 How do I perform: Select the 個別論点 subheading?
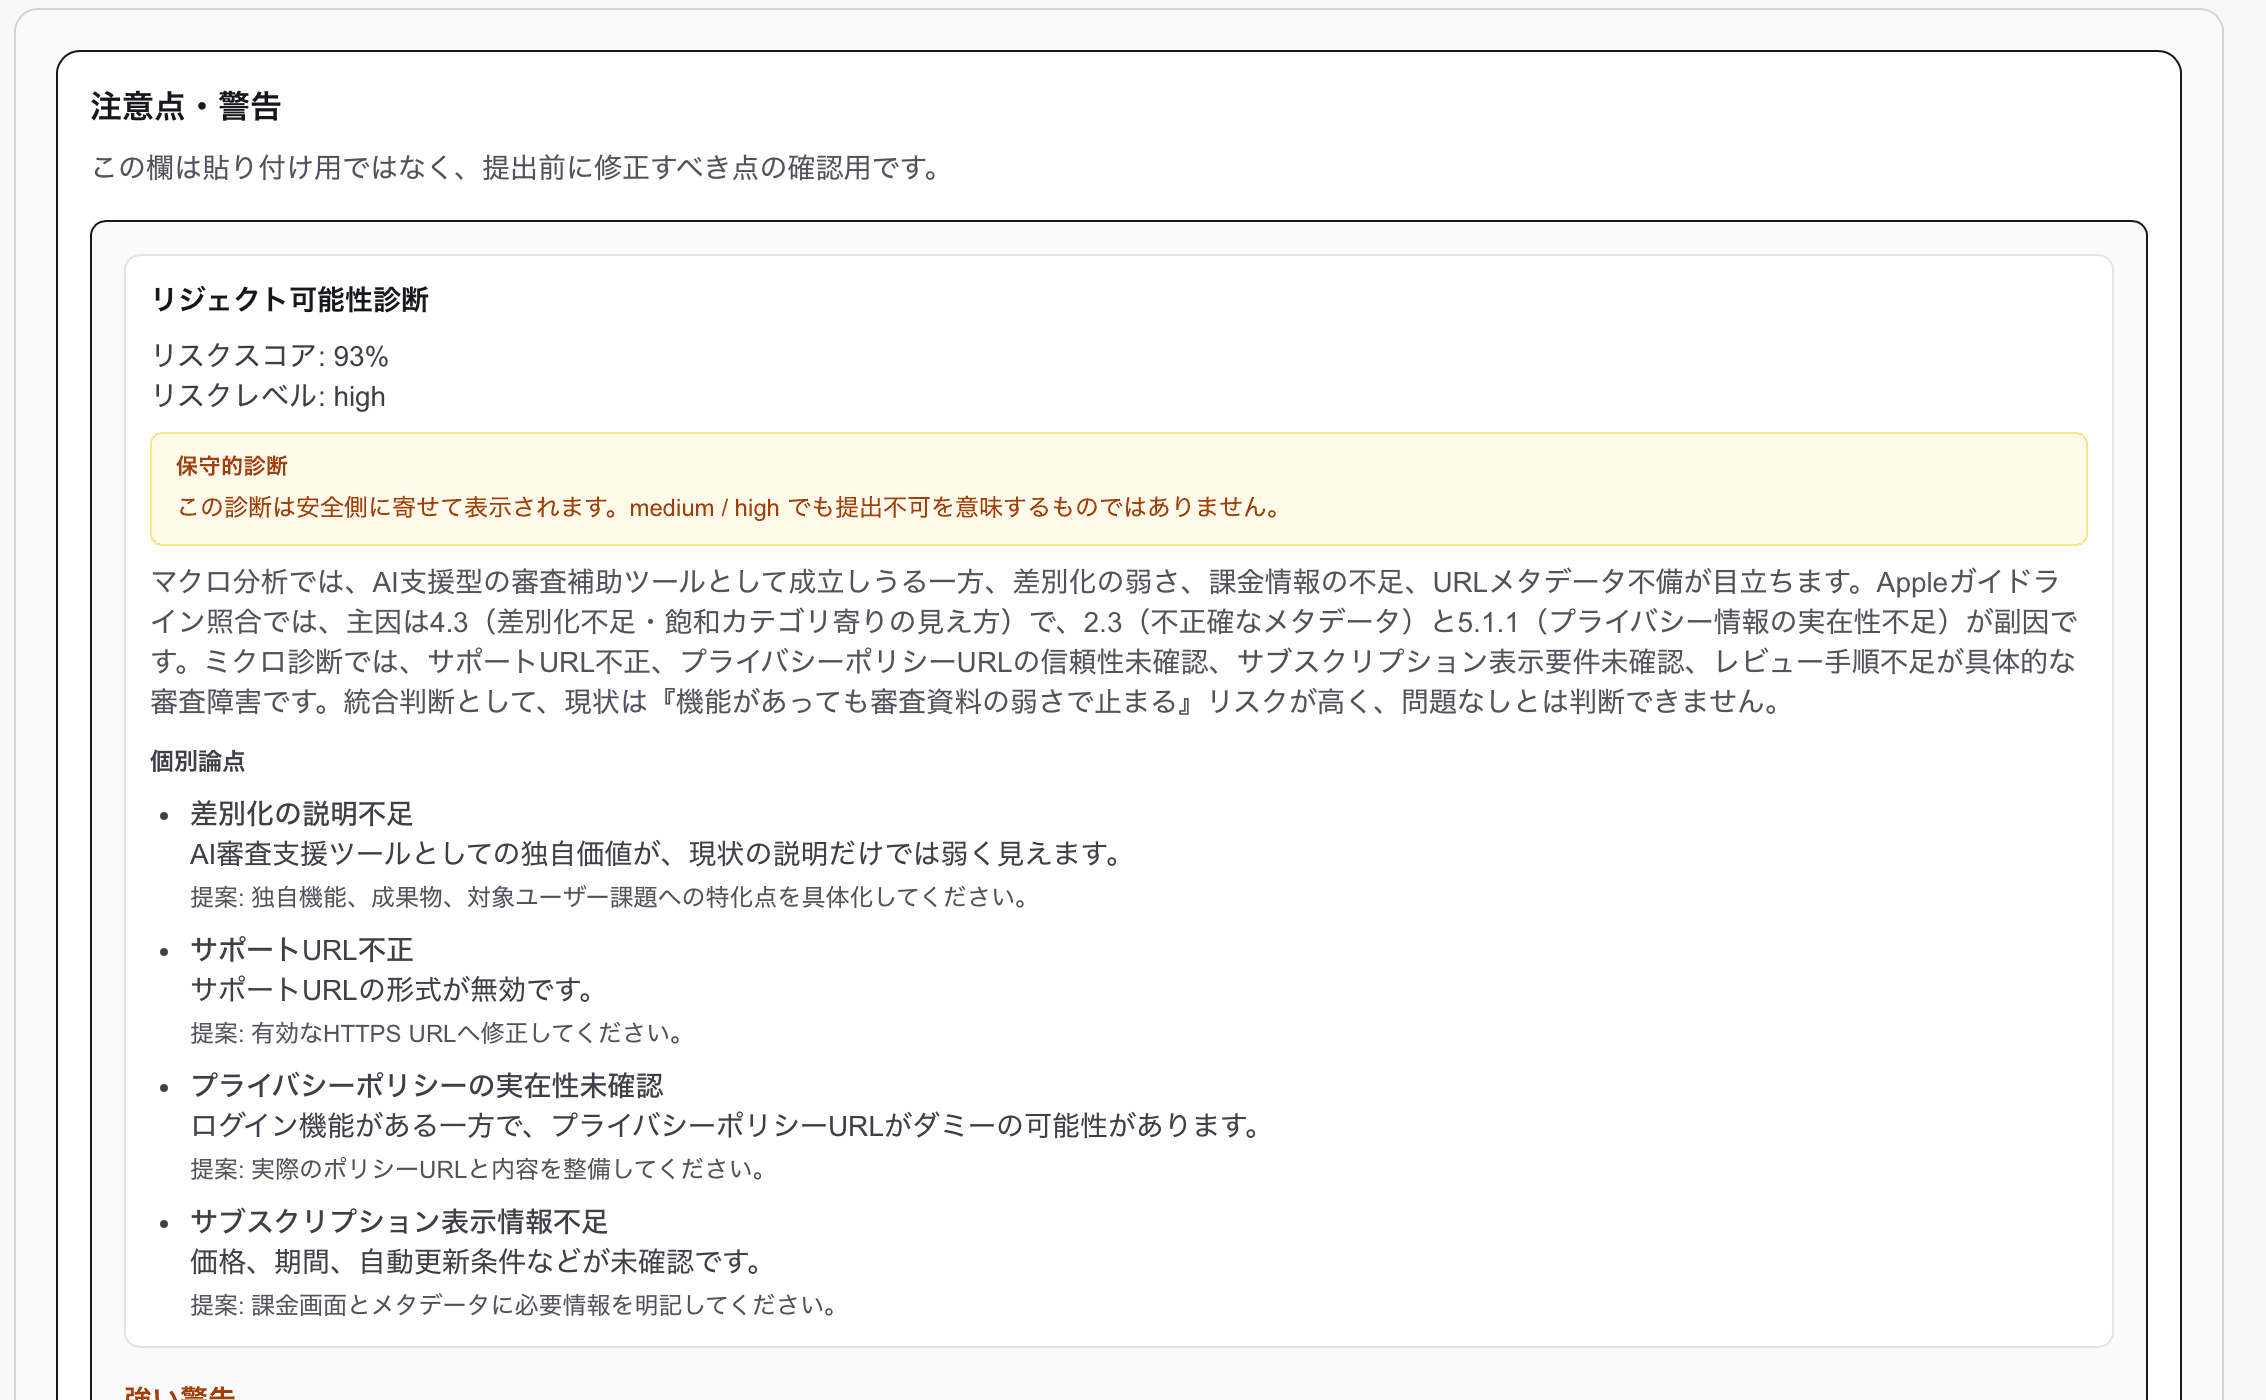pos(197,761)
